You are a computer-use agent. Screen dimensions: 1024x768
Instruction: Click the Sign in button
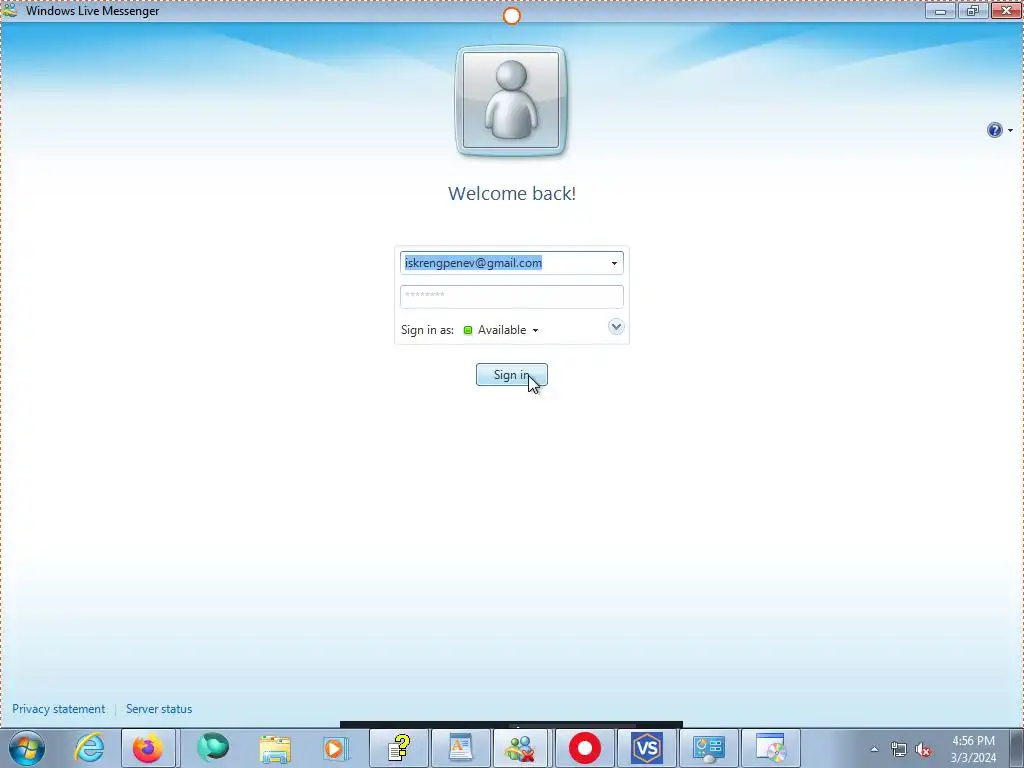point(511,375)
